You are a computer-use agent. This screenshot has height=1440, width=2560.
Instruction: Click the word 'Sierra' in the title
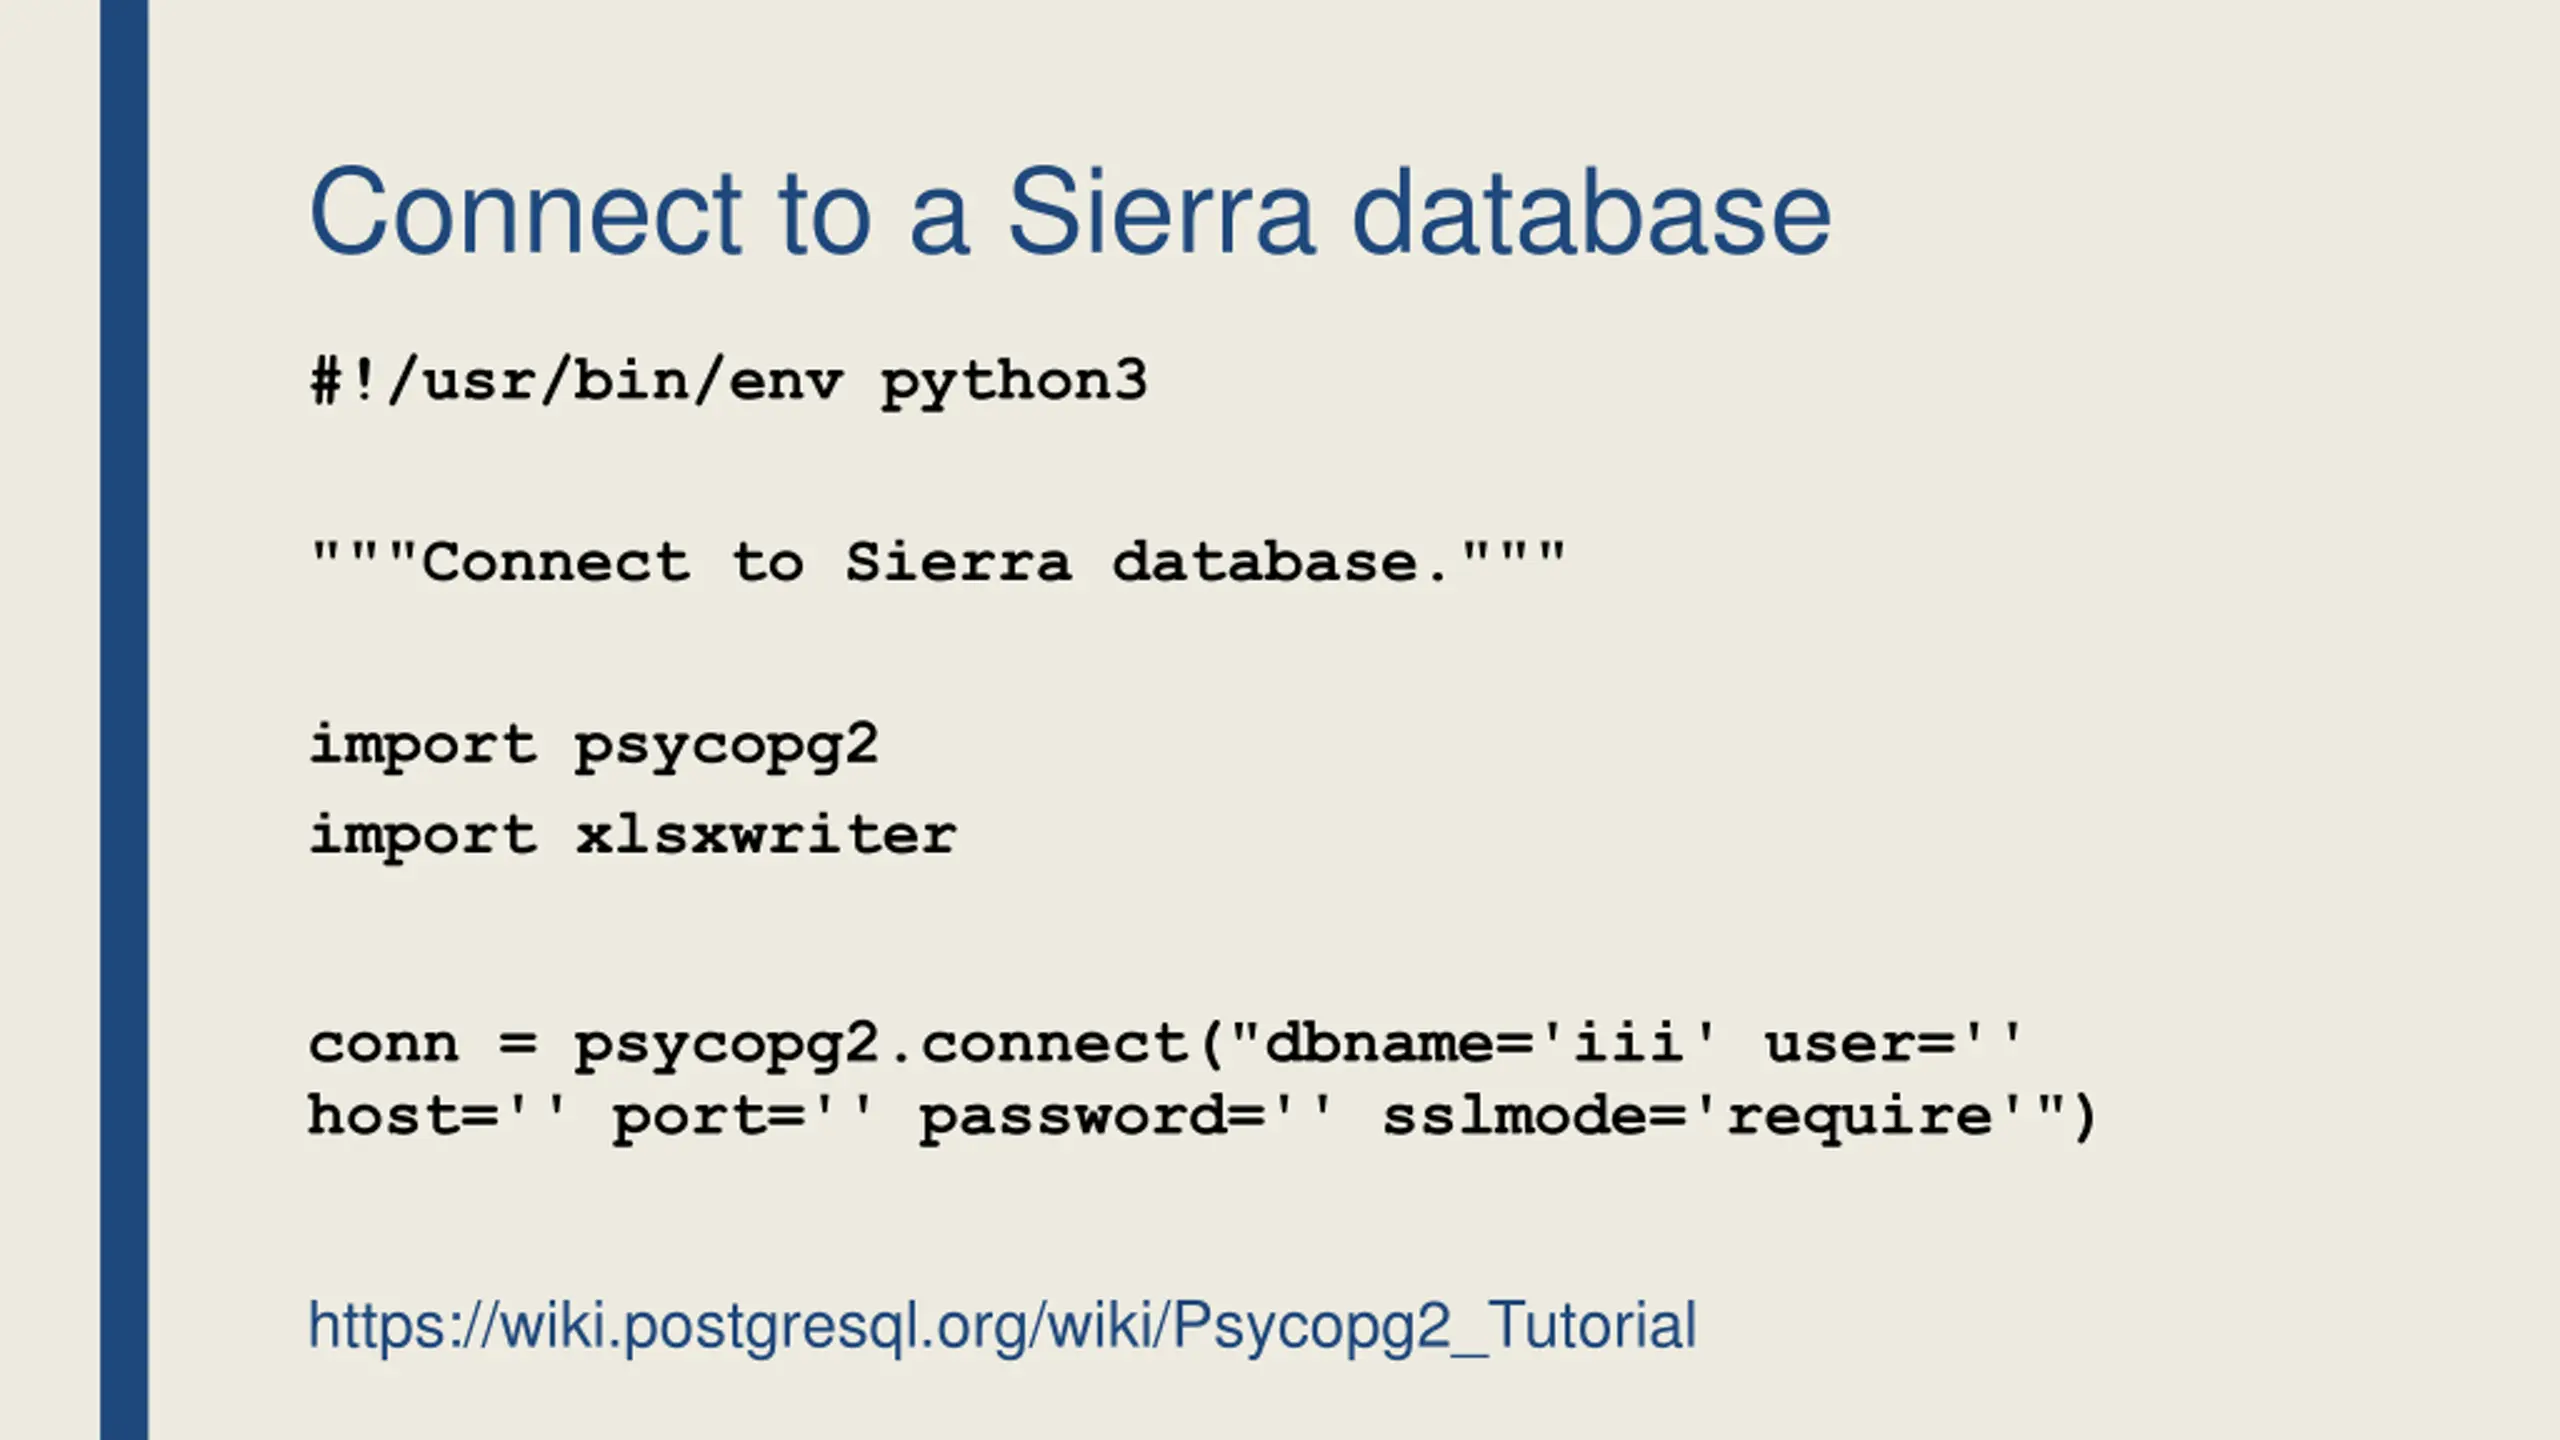(1160, 212)
